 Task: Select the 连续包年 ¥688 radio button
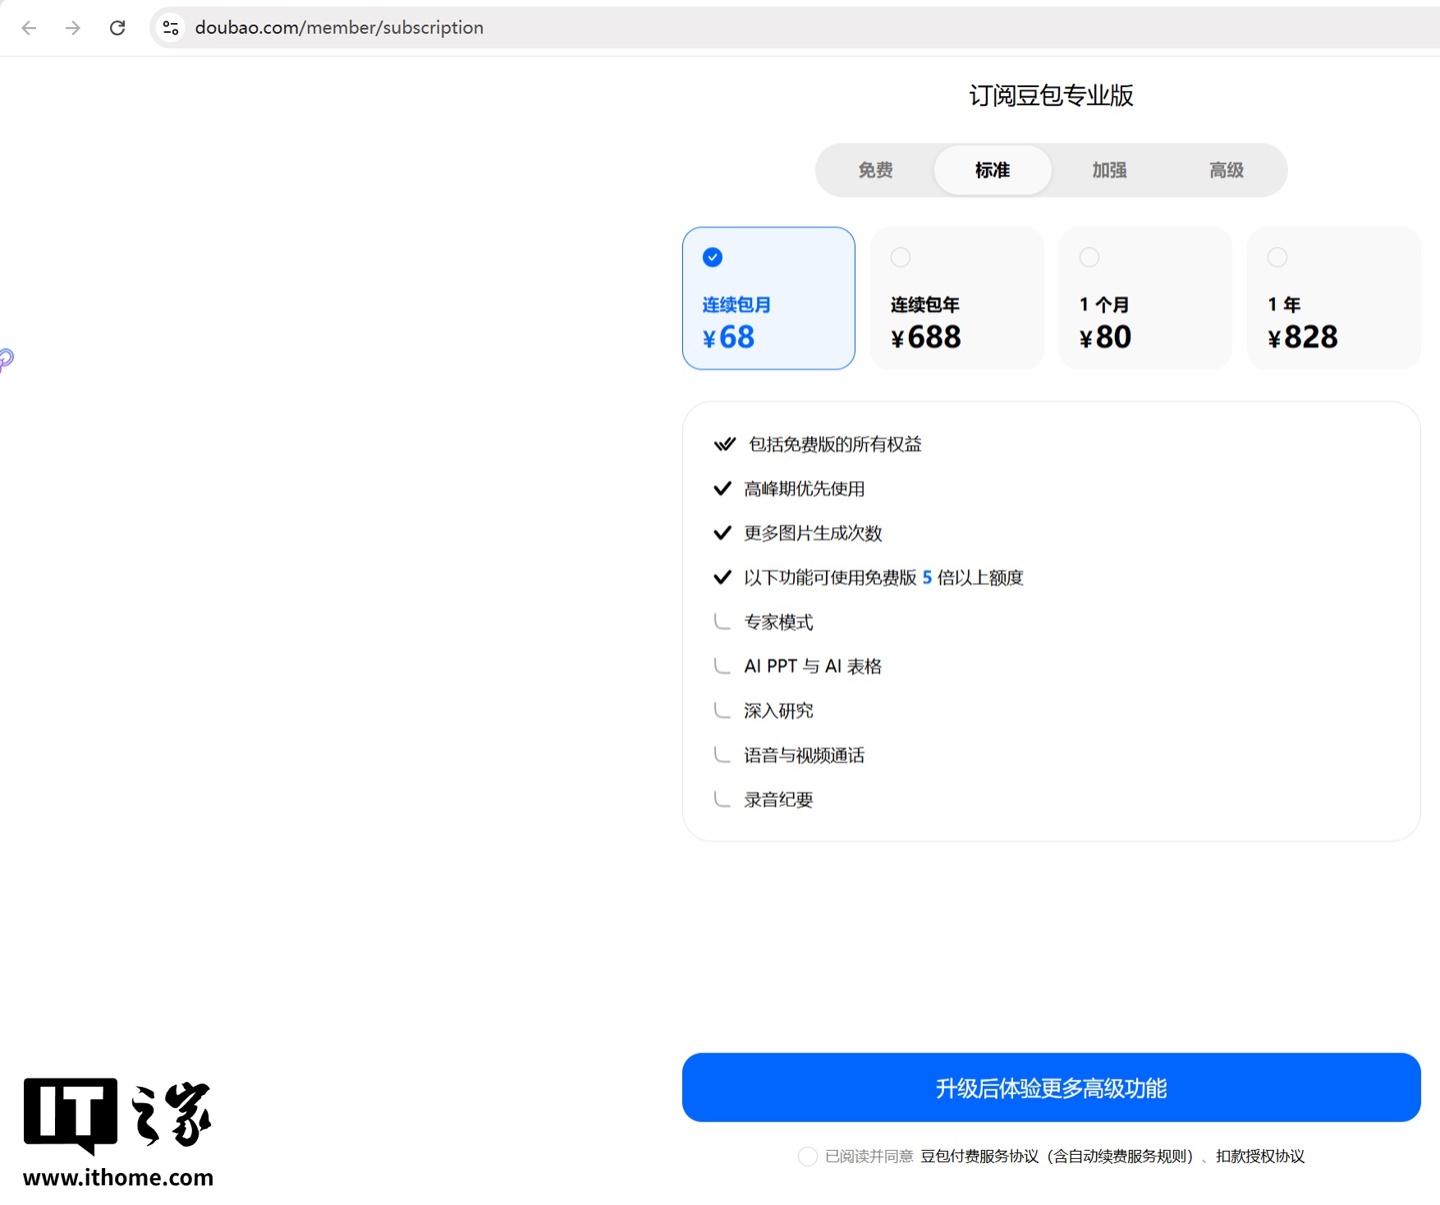click(901, 257)
